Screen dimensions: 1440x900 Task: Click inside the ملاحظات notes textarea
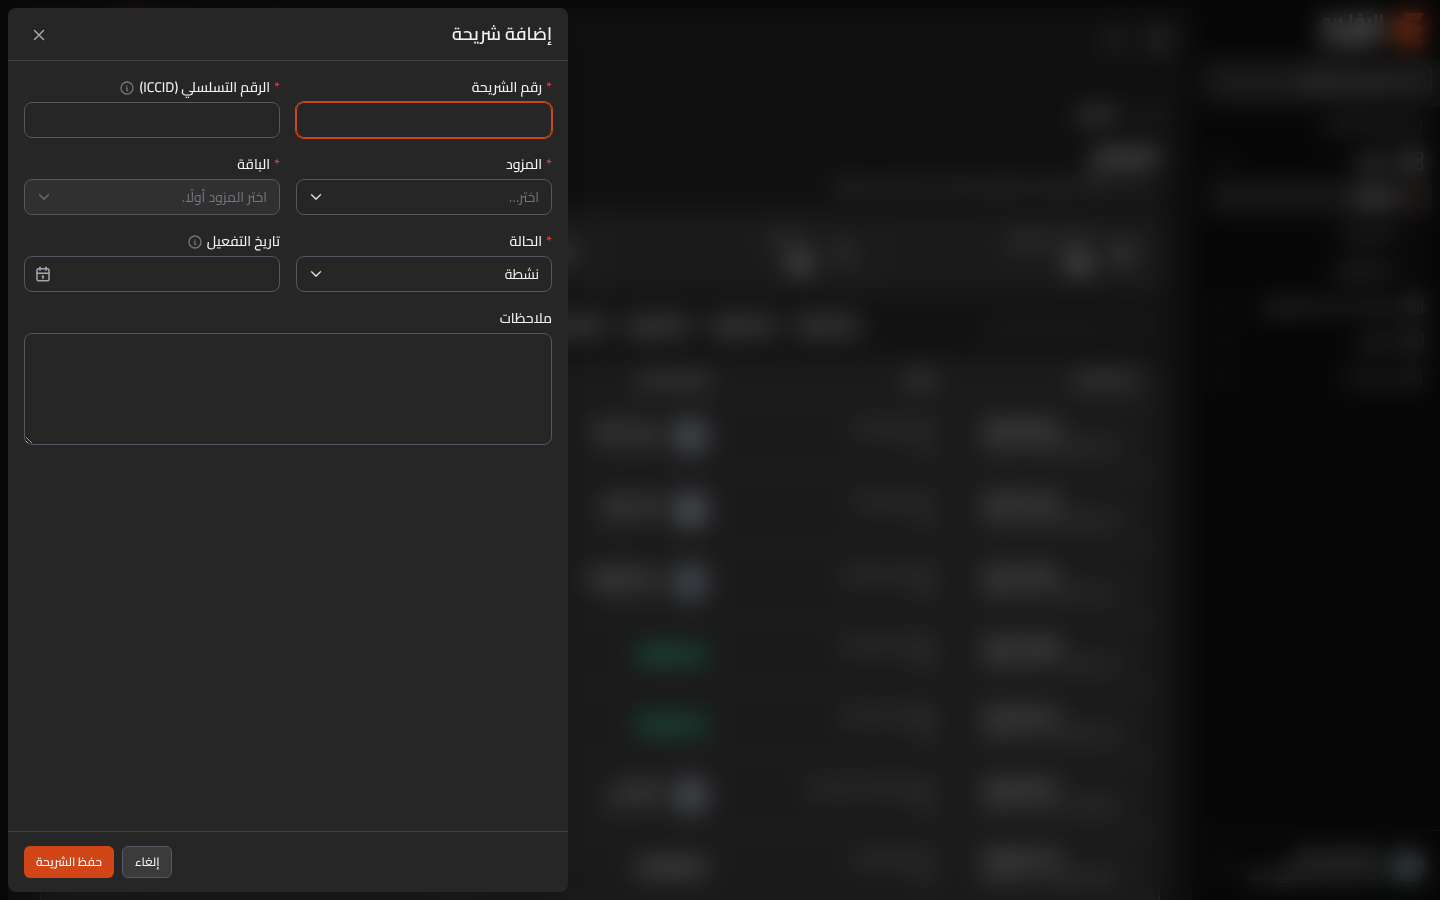tap(288, 389)
